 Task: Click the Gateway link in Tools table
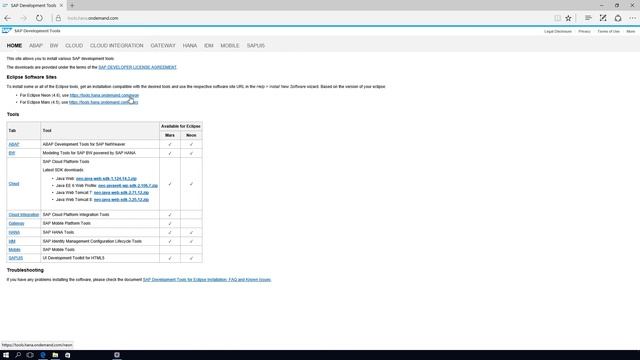(x=16, y=224)
